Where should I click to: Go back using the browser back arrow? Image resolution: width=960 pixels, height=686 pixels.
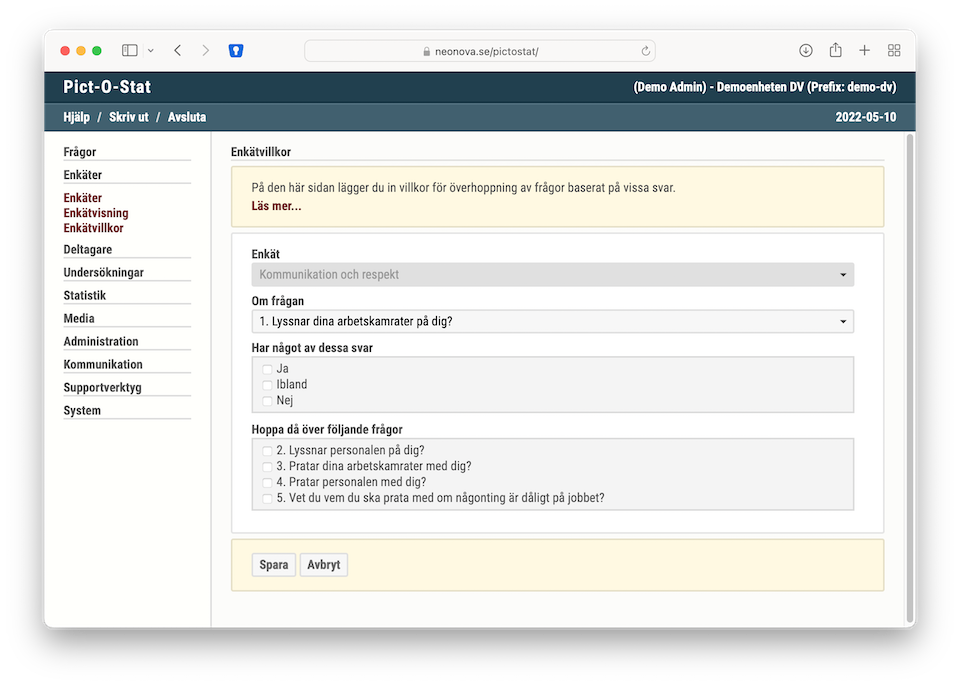pyautogui.click(x=178, y=50)
